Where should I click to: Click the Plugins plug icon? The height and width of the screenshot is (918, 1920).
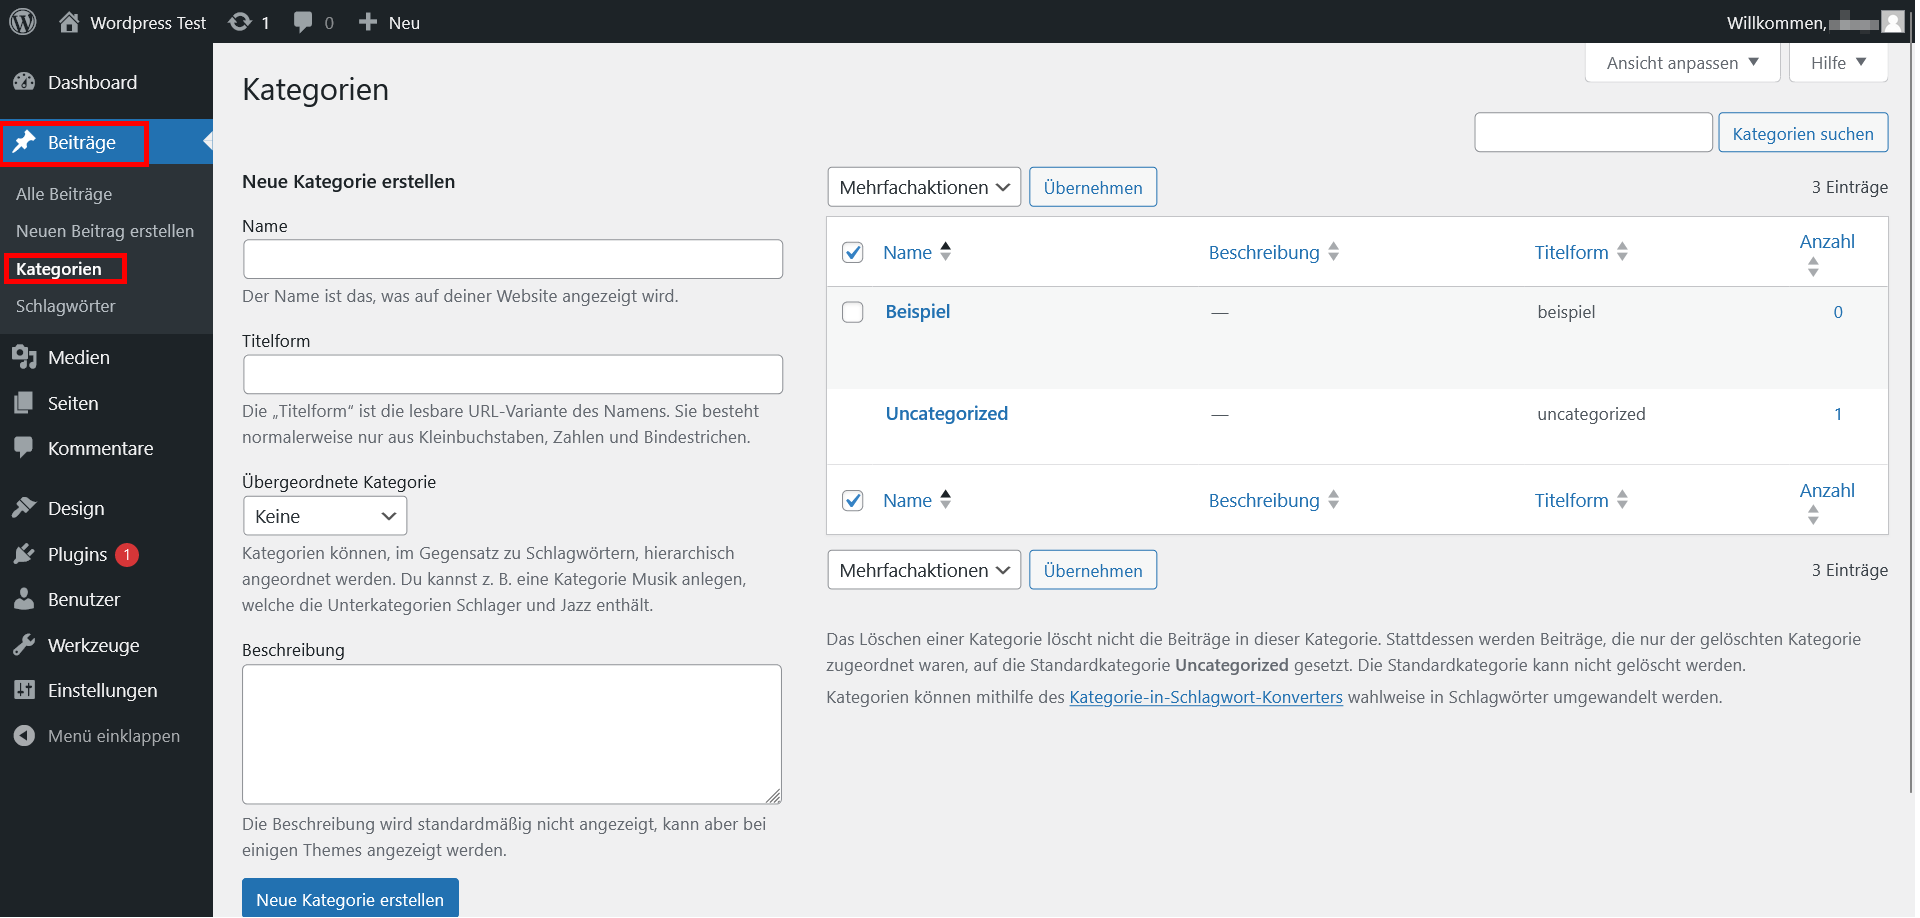pyautogui.click(x=24, y=554)
